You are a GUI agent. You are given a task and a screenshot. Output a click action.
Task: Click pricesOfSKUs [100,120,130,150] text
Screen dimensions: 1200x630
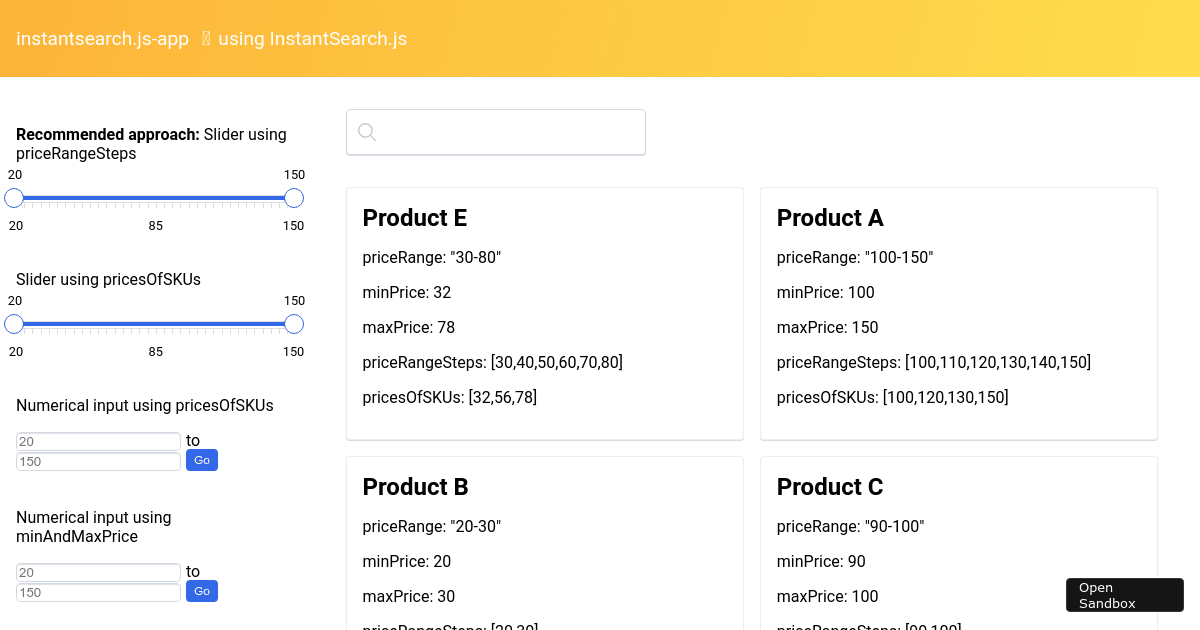pos(893,397)
